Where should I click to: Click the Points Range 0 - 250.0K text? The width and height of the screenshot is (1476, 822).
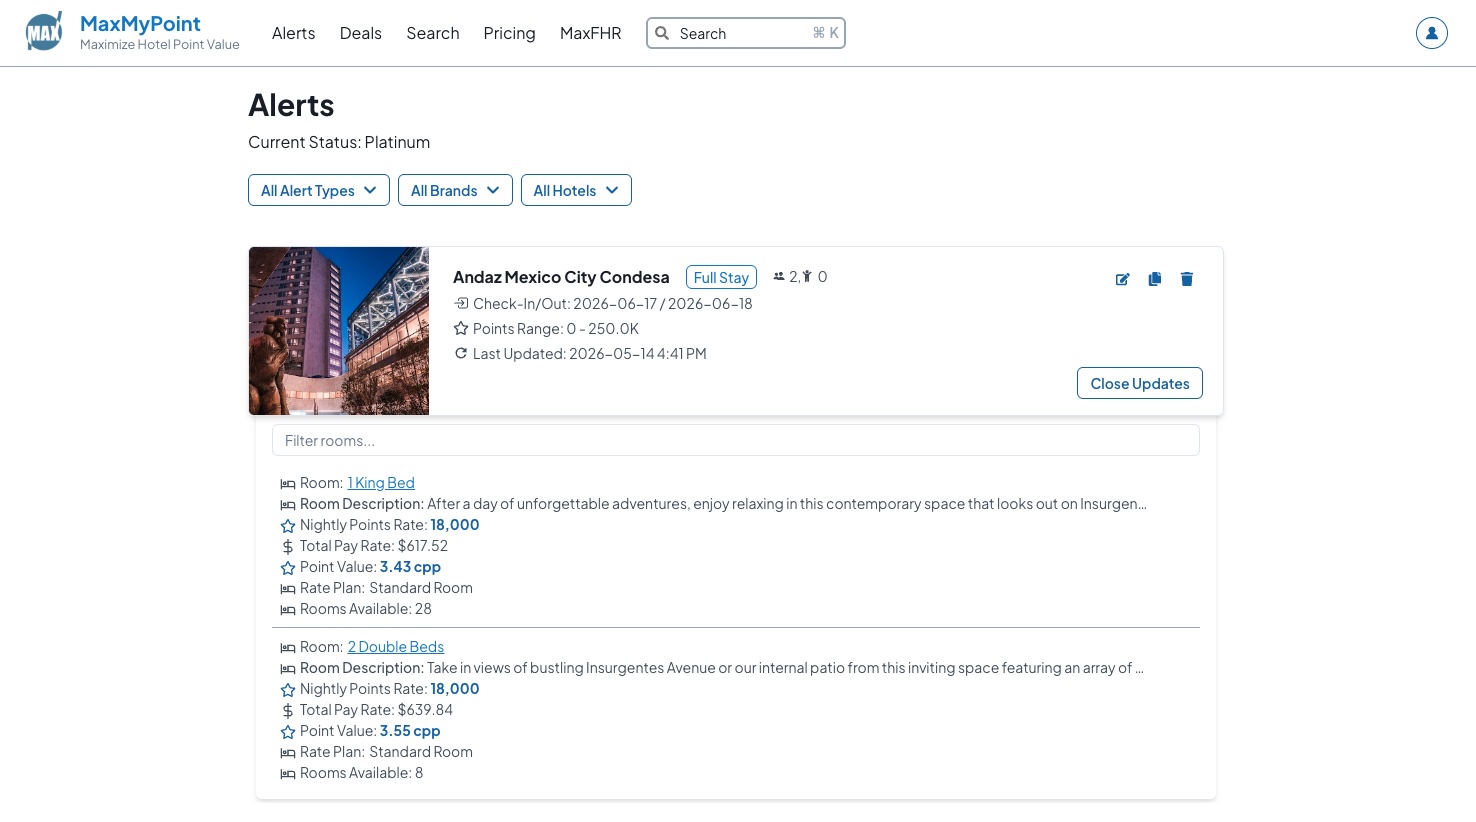click(556, 329)
